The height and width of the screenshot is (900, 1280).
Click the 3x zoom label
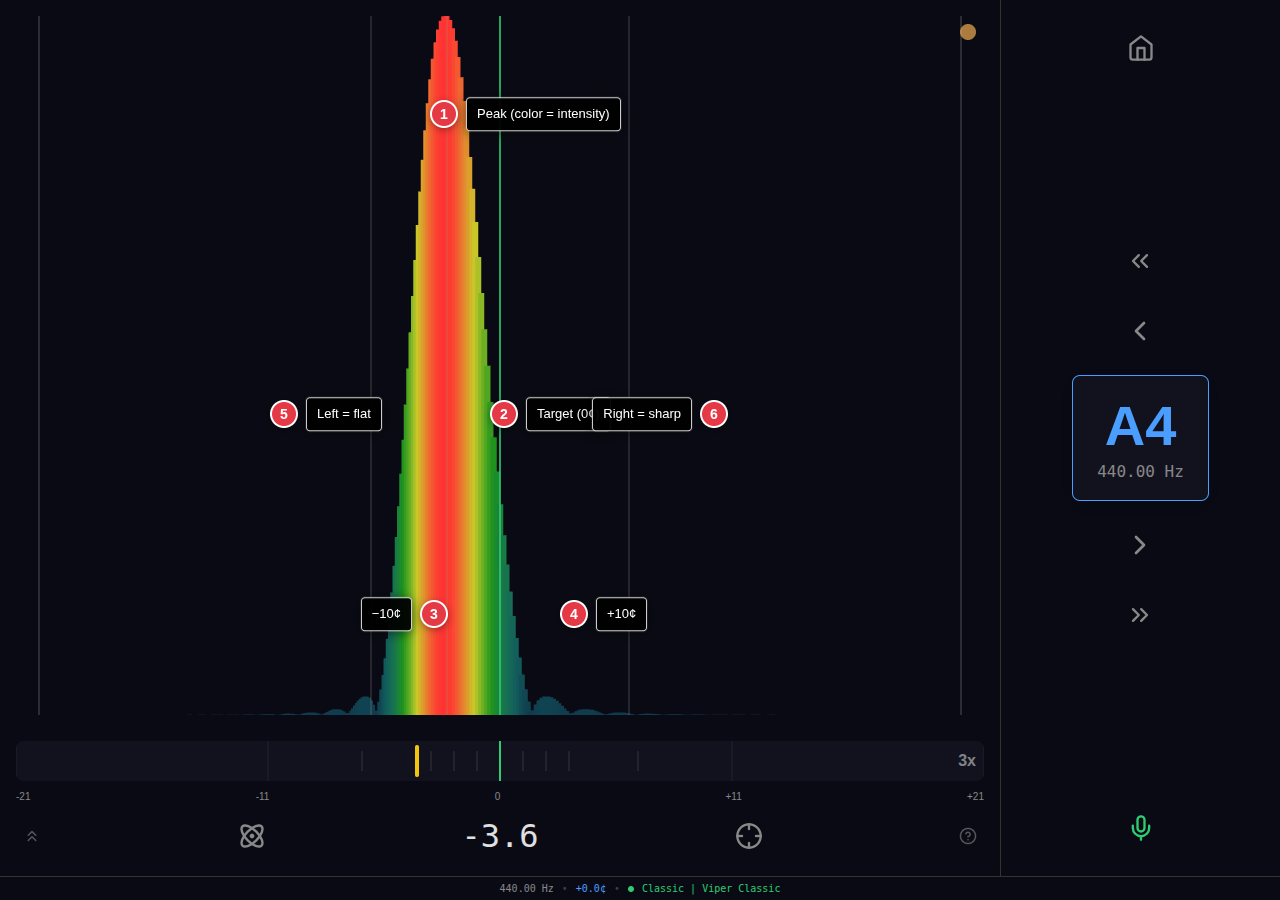click(x=965, y=760)
